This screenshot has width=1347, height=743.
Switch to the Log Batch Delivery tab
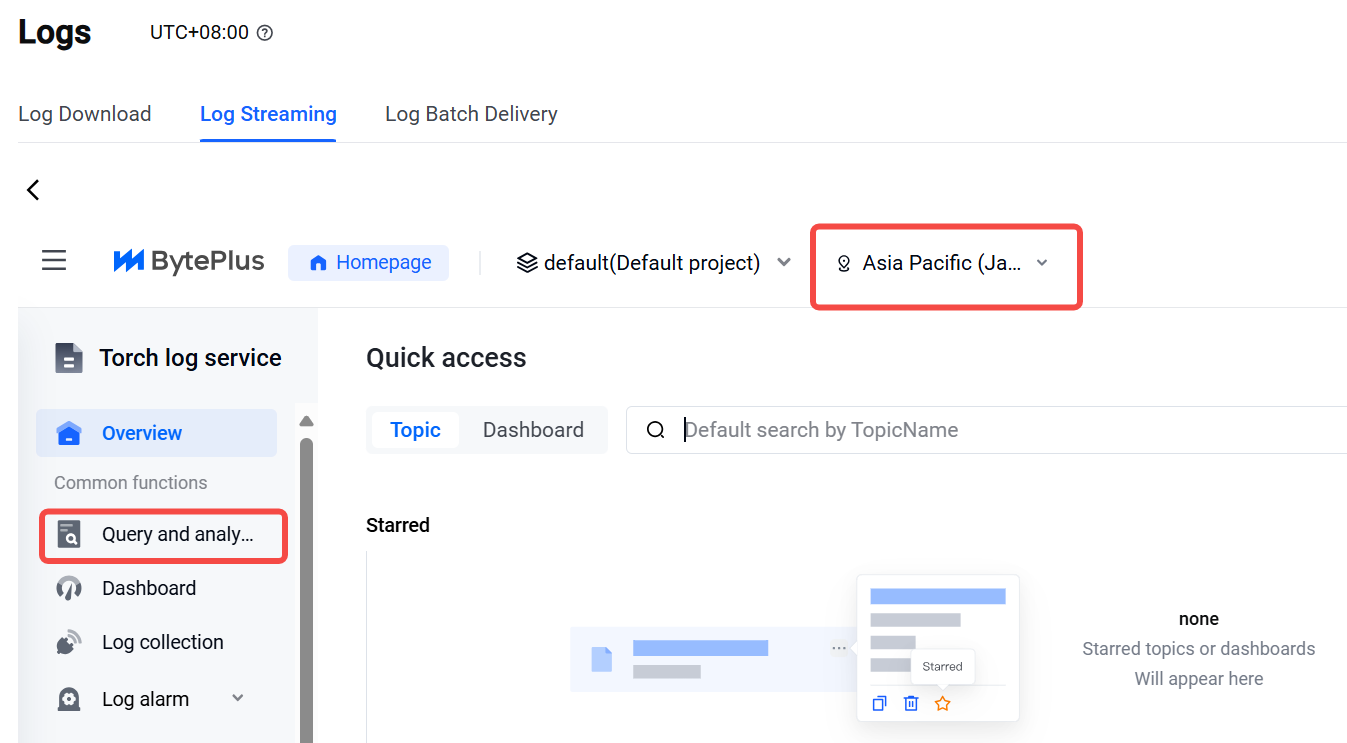point(471,114)
